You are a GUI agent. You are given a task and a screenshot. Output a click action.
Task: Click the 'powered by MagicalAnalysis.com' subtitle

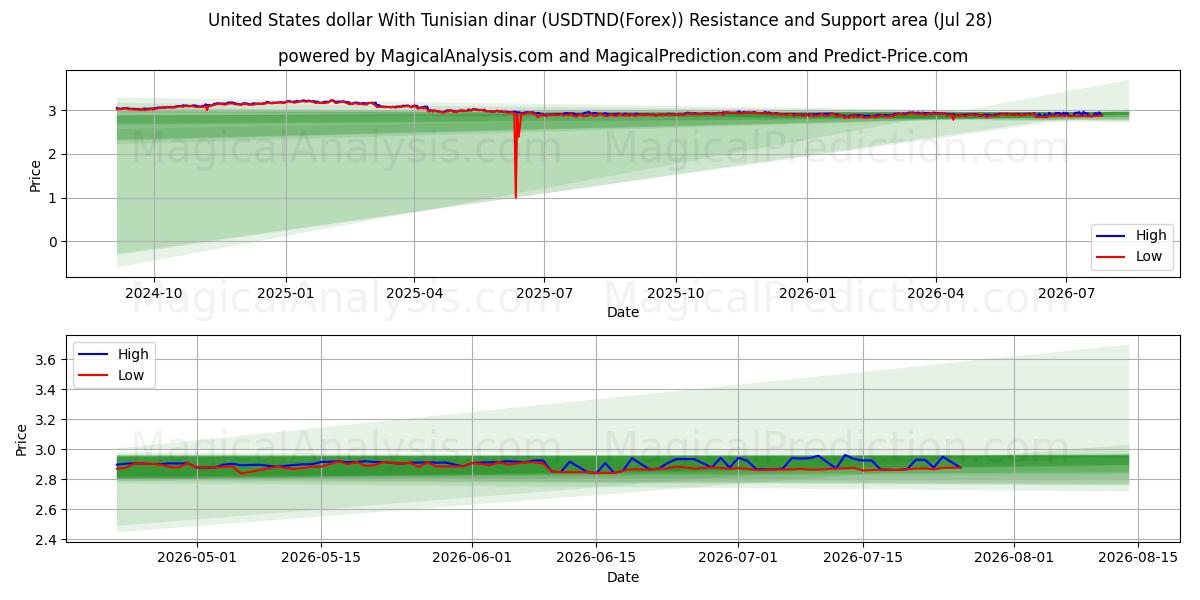[623, 56]
